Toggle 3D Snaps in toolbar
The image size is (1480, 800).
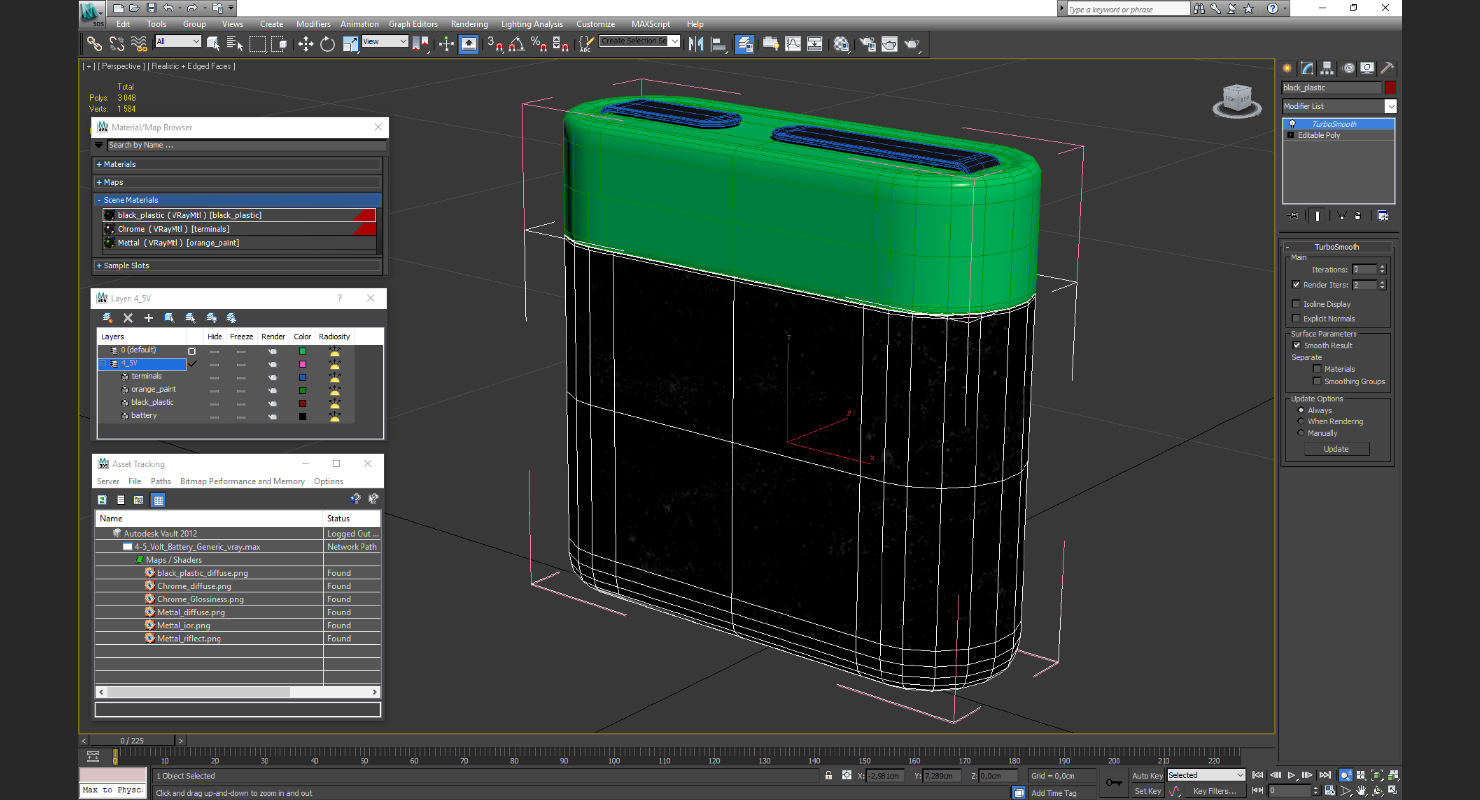click(x=495, y=43)
